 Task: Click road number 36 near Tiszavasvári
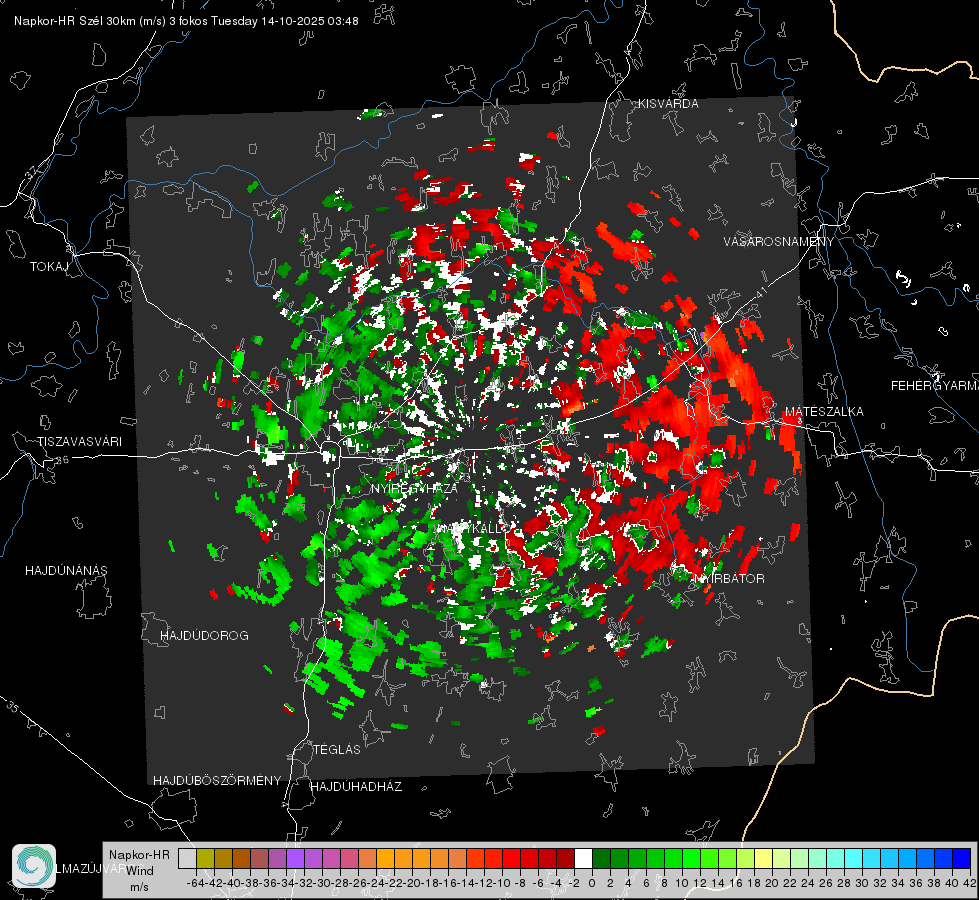[62, 460]
